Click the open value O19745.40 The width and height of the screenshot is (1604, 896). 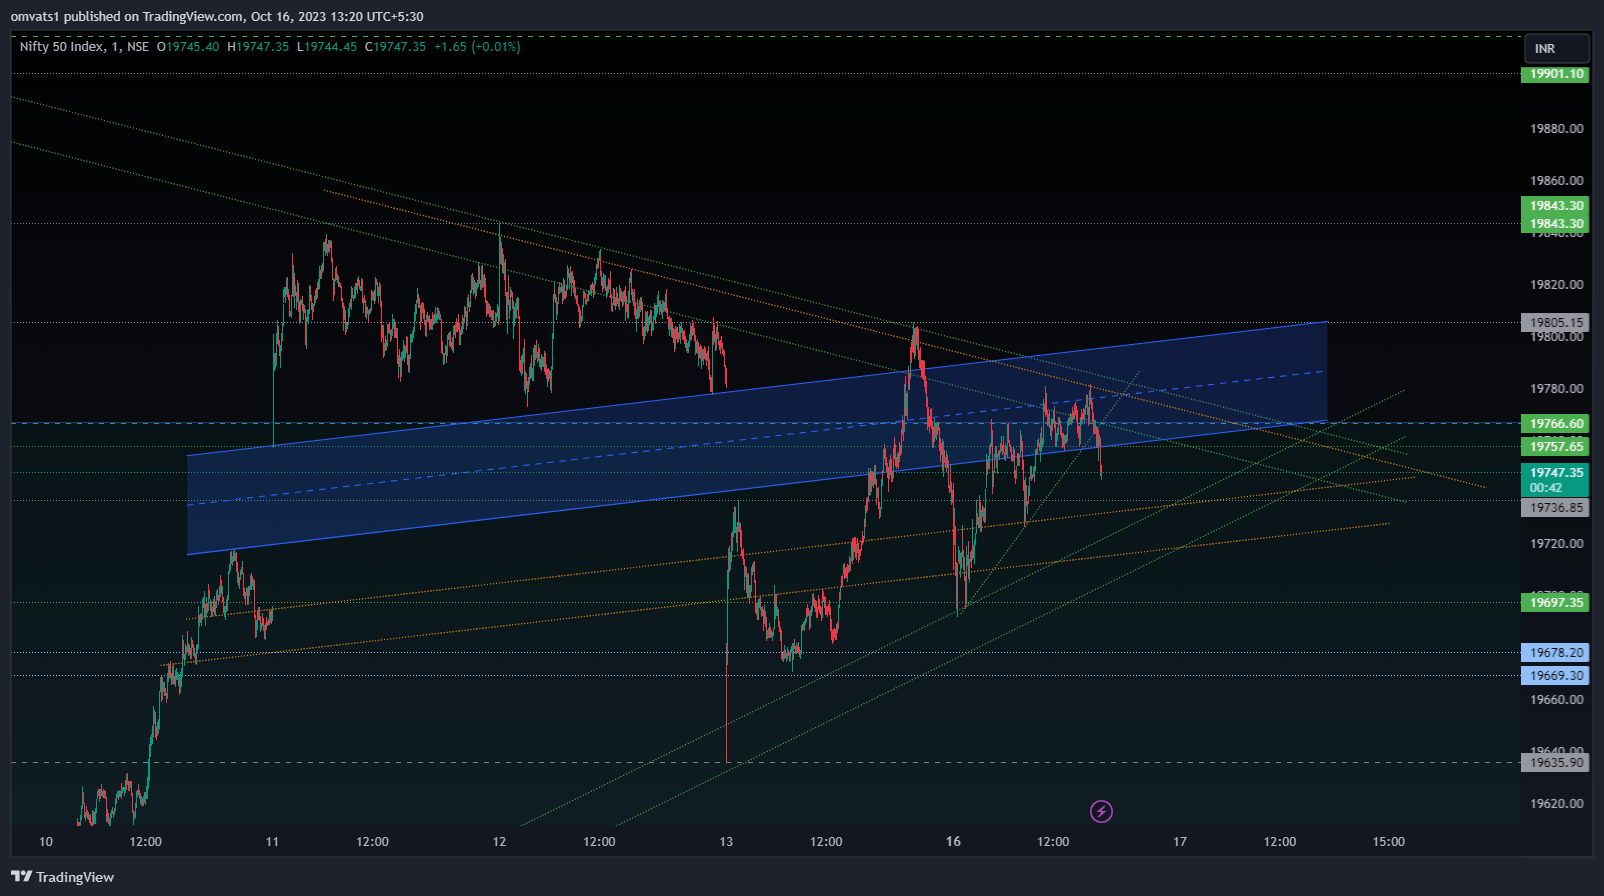188,47
